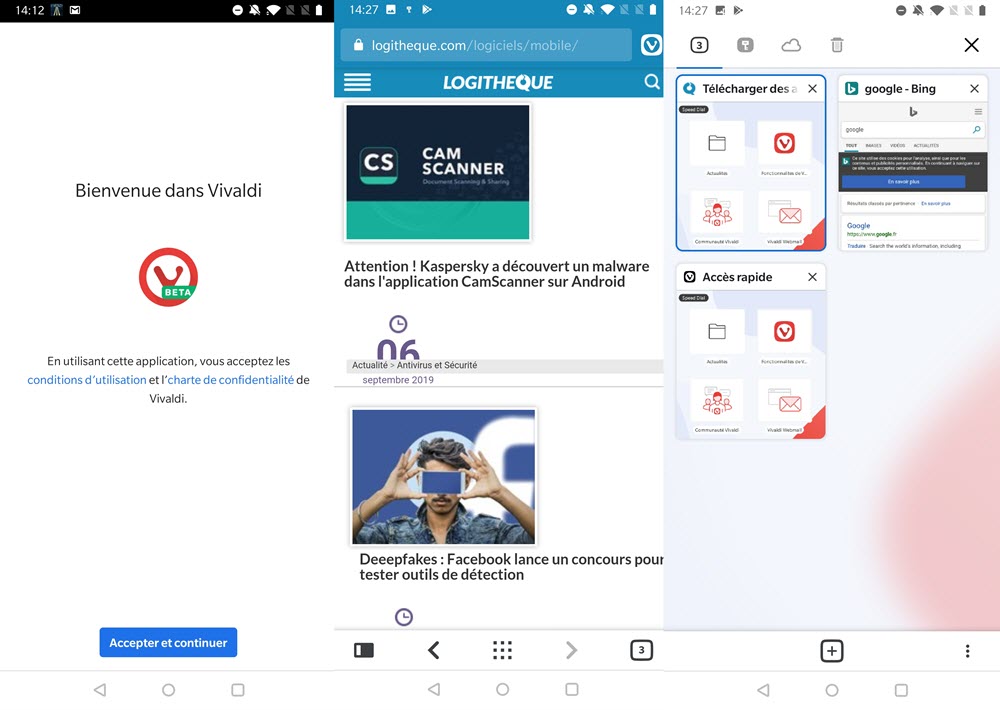1000x710 pixels.
Task: Close the google - Bing tab
Action: pyautogui.click(x=974, y=89)
